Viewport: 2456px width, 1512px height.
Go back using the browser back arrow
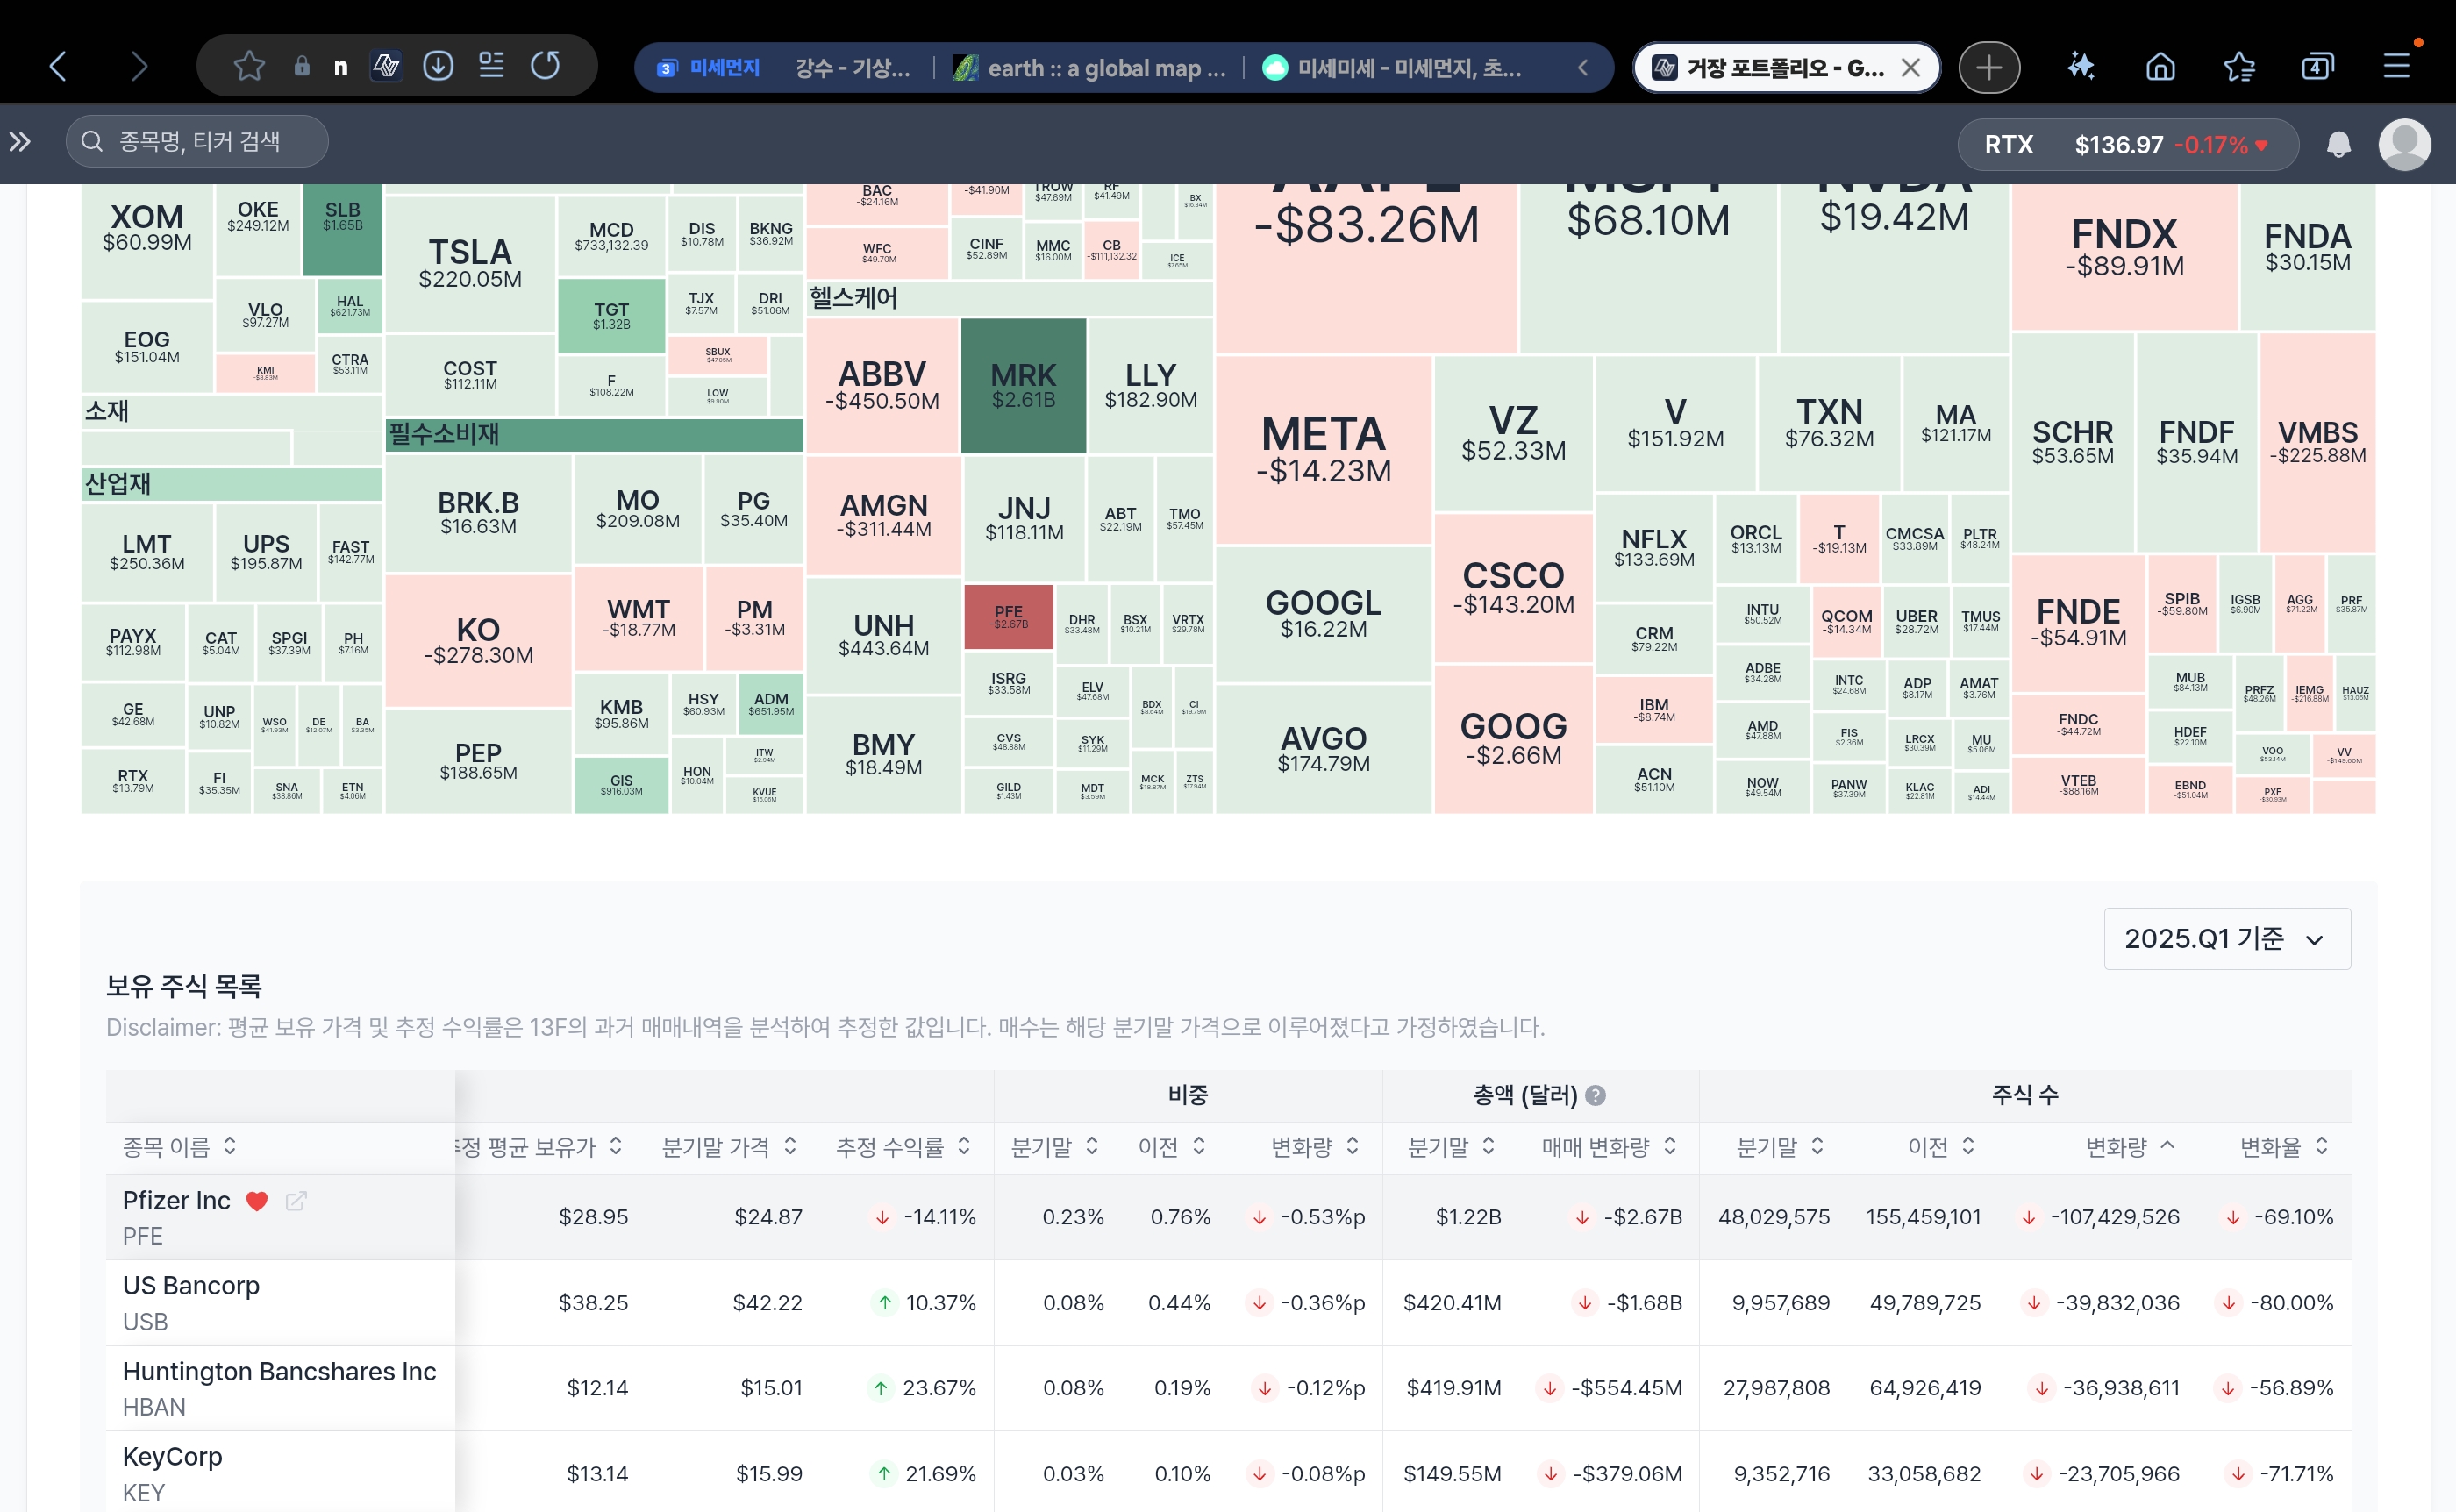[x=58, y=67]
